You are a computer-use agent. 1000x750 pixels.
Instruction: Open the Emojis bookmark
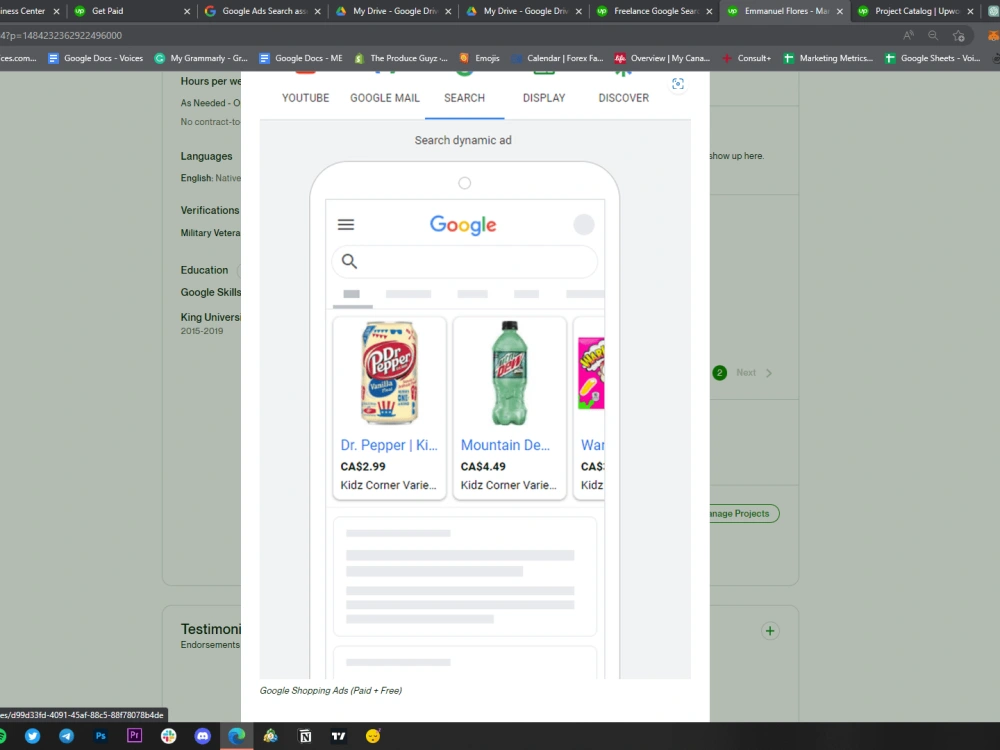(x=480, y=58)
